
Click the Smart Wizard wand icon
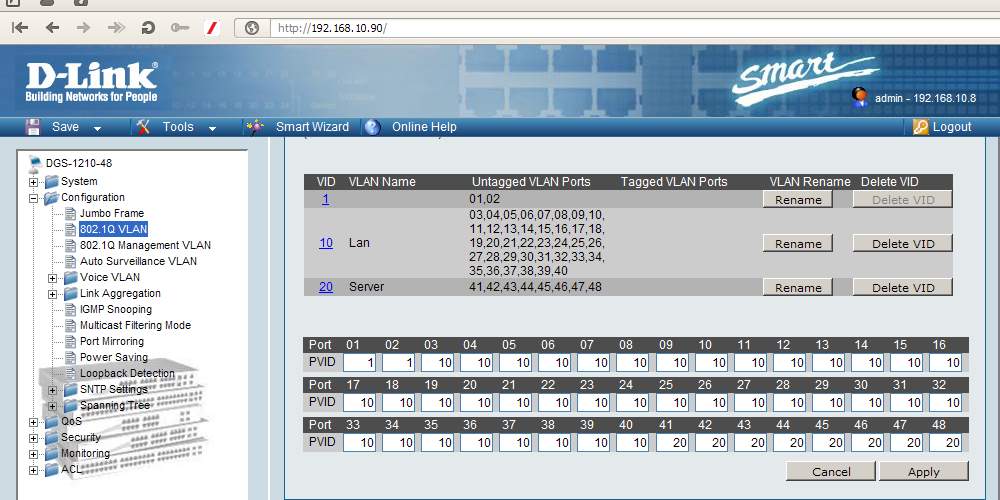254,126
